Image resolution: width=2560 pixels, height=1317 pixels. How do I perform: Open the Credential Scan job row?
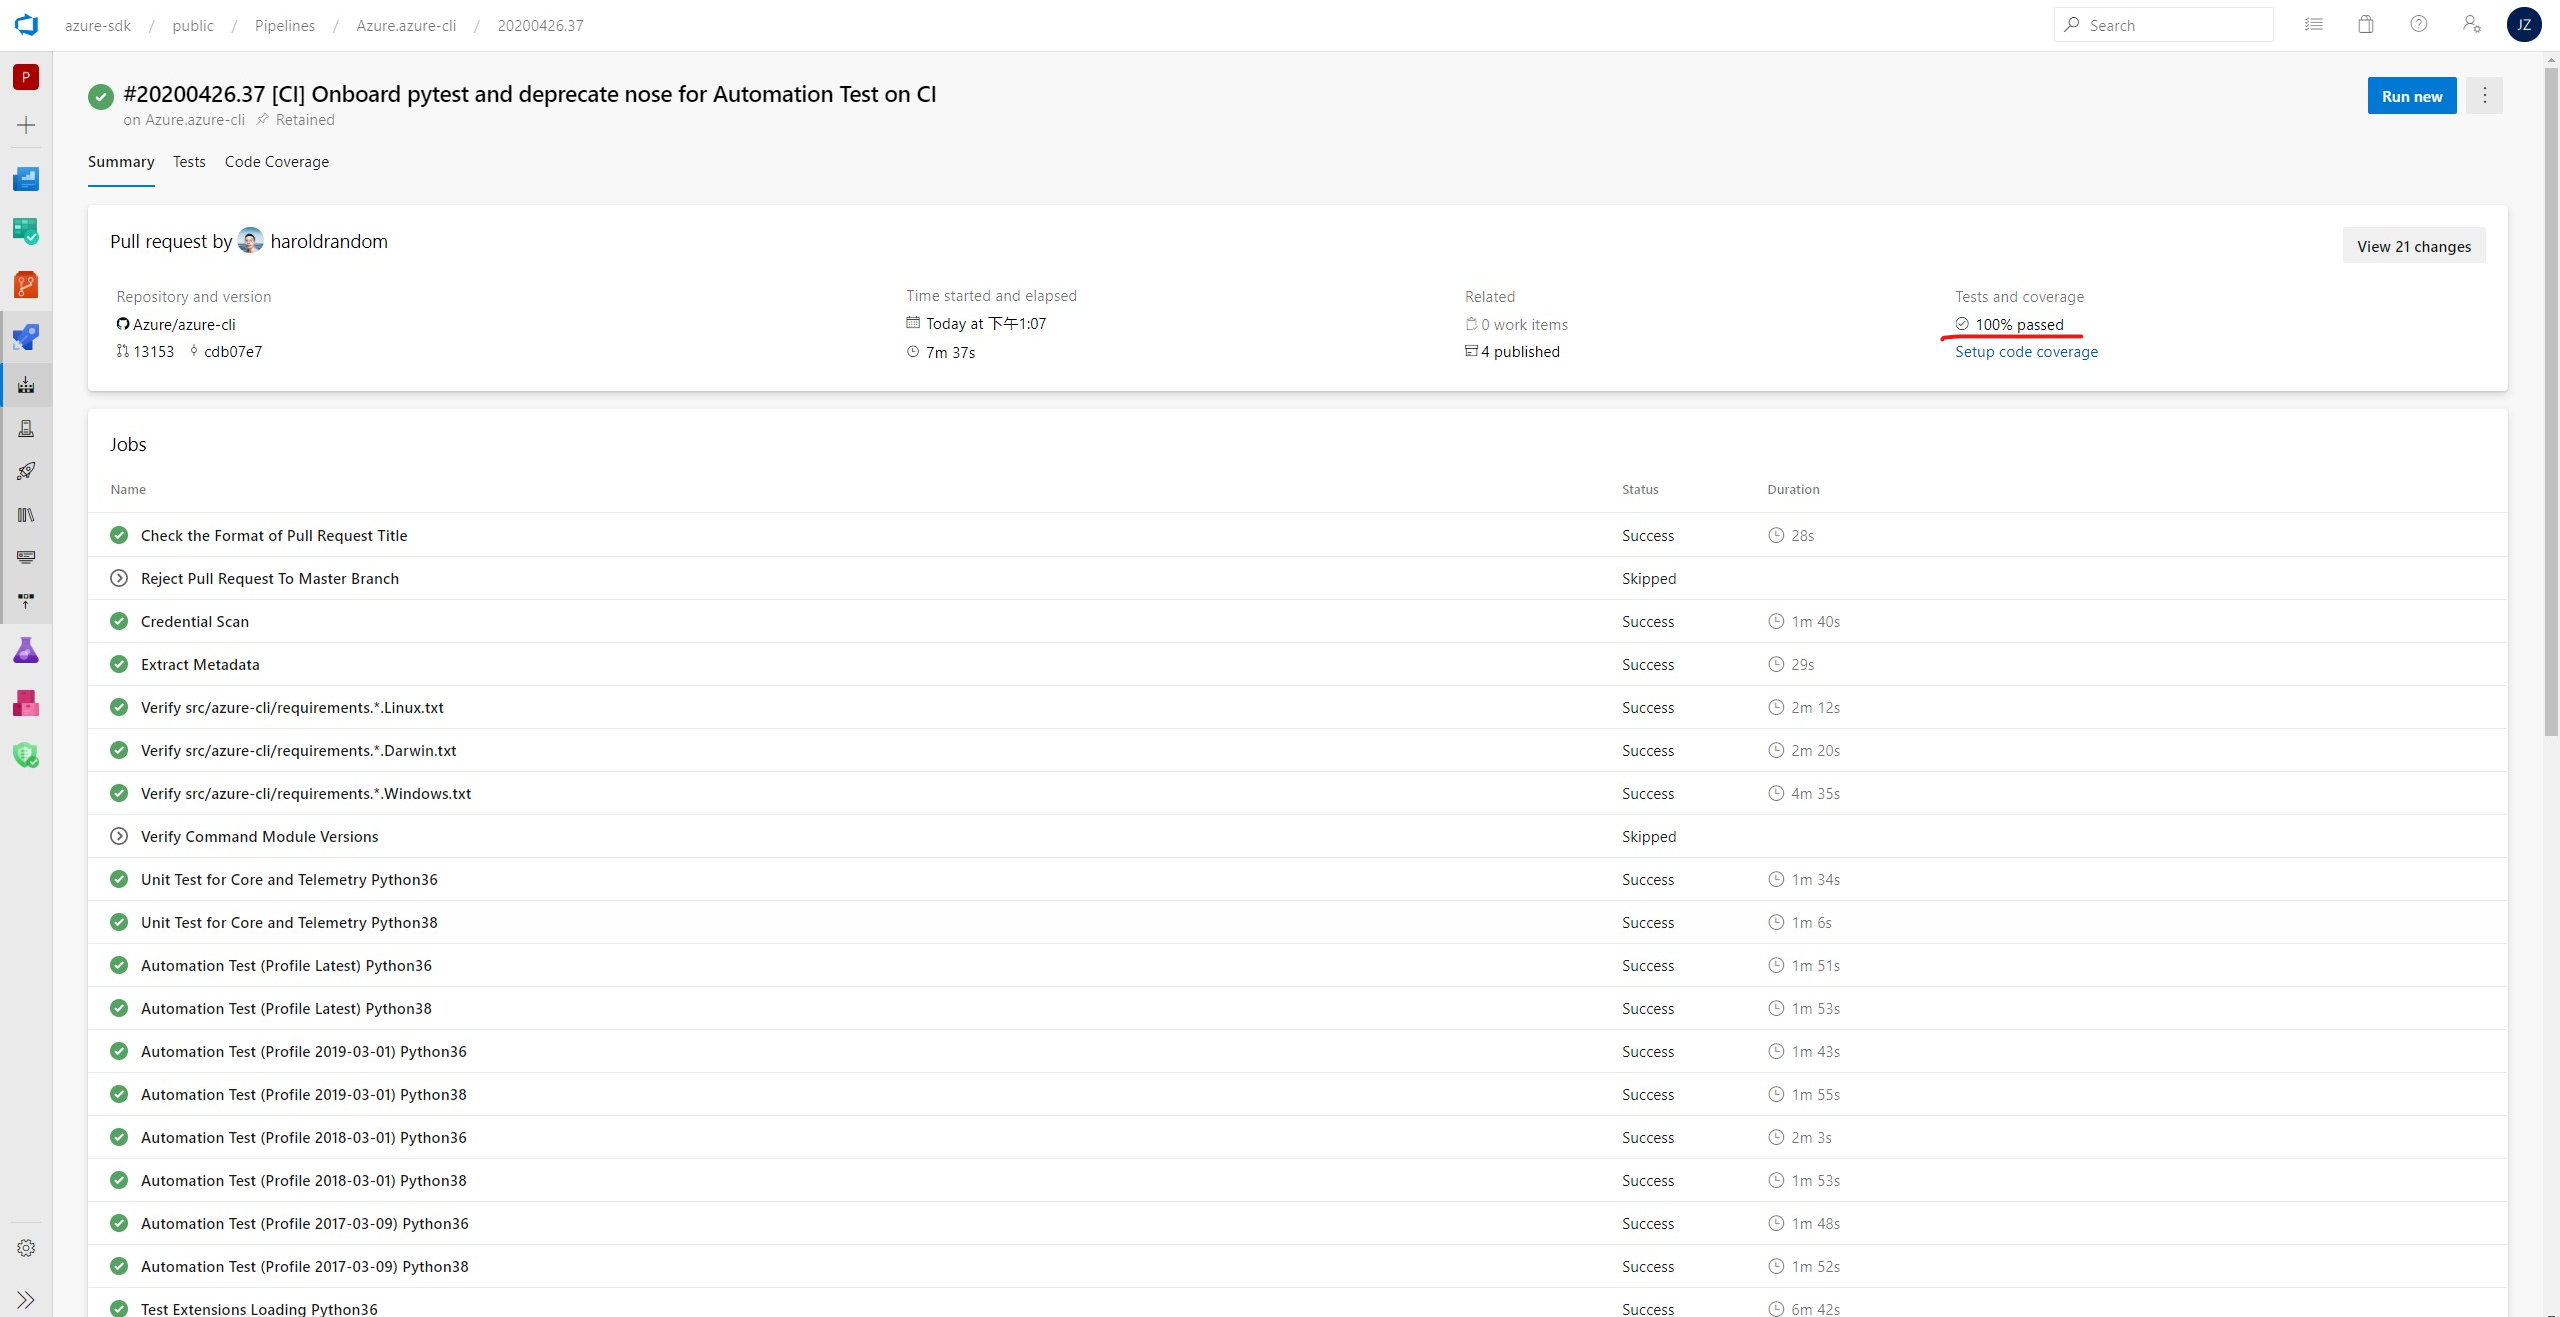(x=195, y=622)
